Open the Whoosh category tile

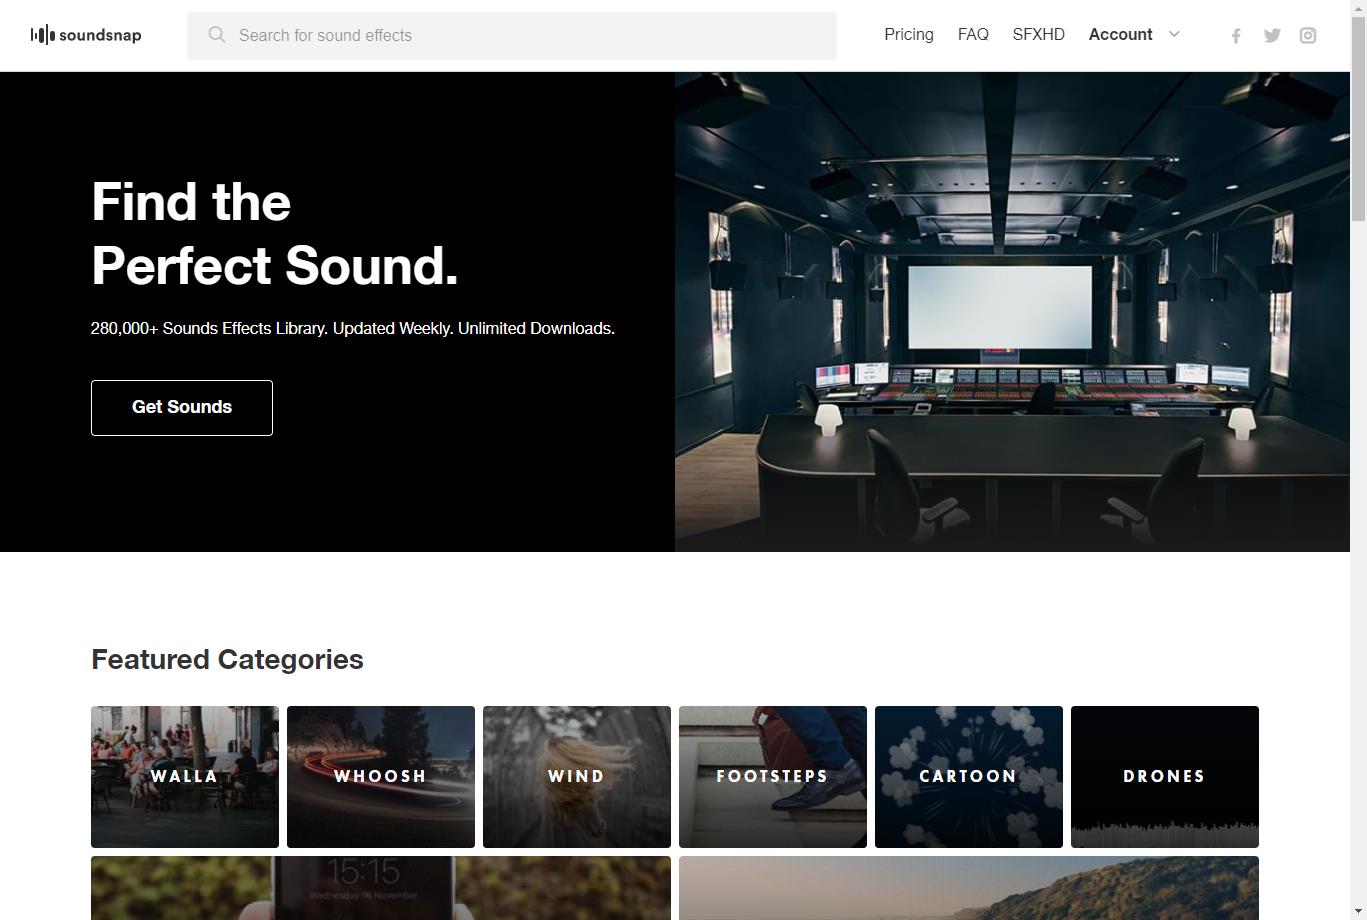coord(381,776)
